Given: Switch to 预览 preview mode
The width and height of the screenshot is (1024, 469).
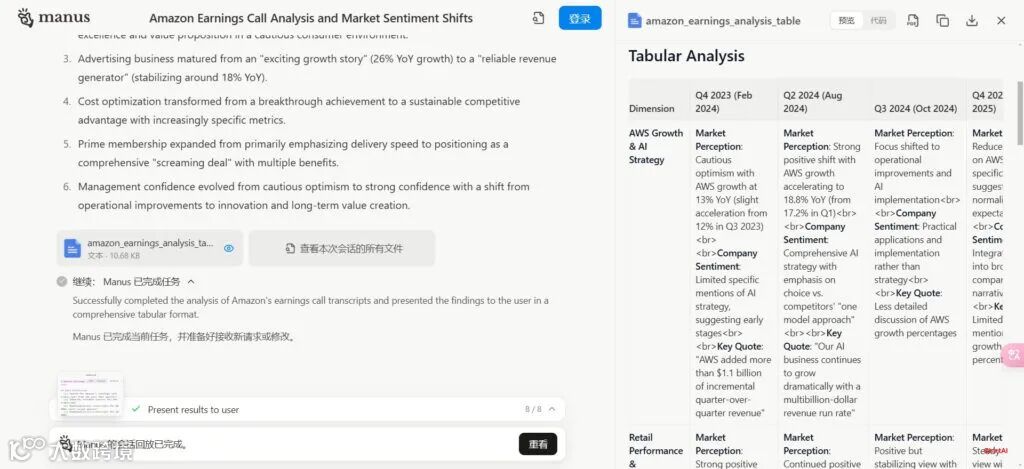Looking at the screenshot, I should tap(847, 20).
